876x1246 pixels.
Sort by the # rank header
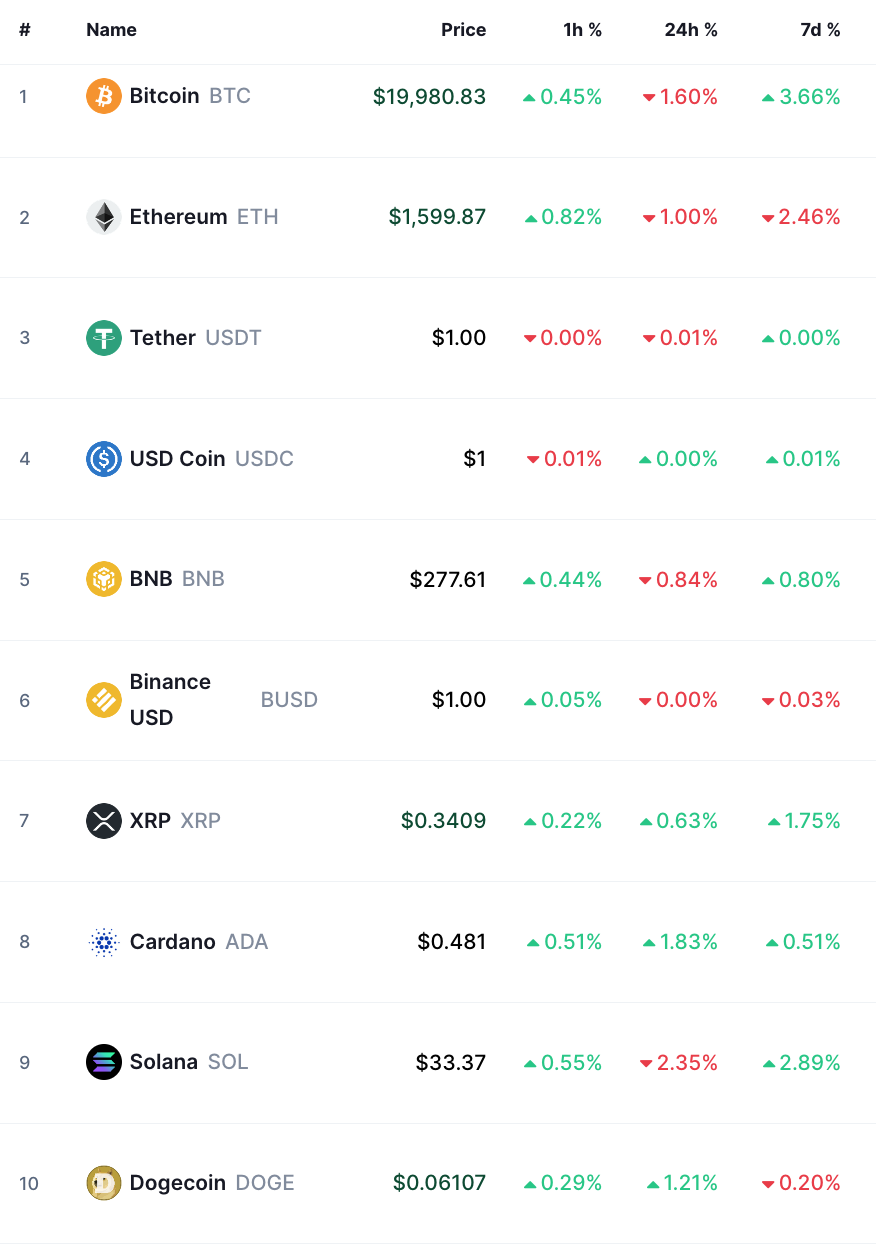[25, 30]
